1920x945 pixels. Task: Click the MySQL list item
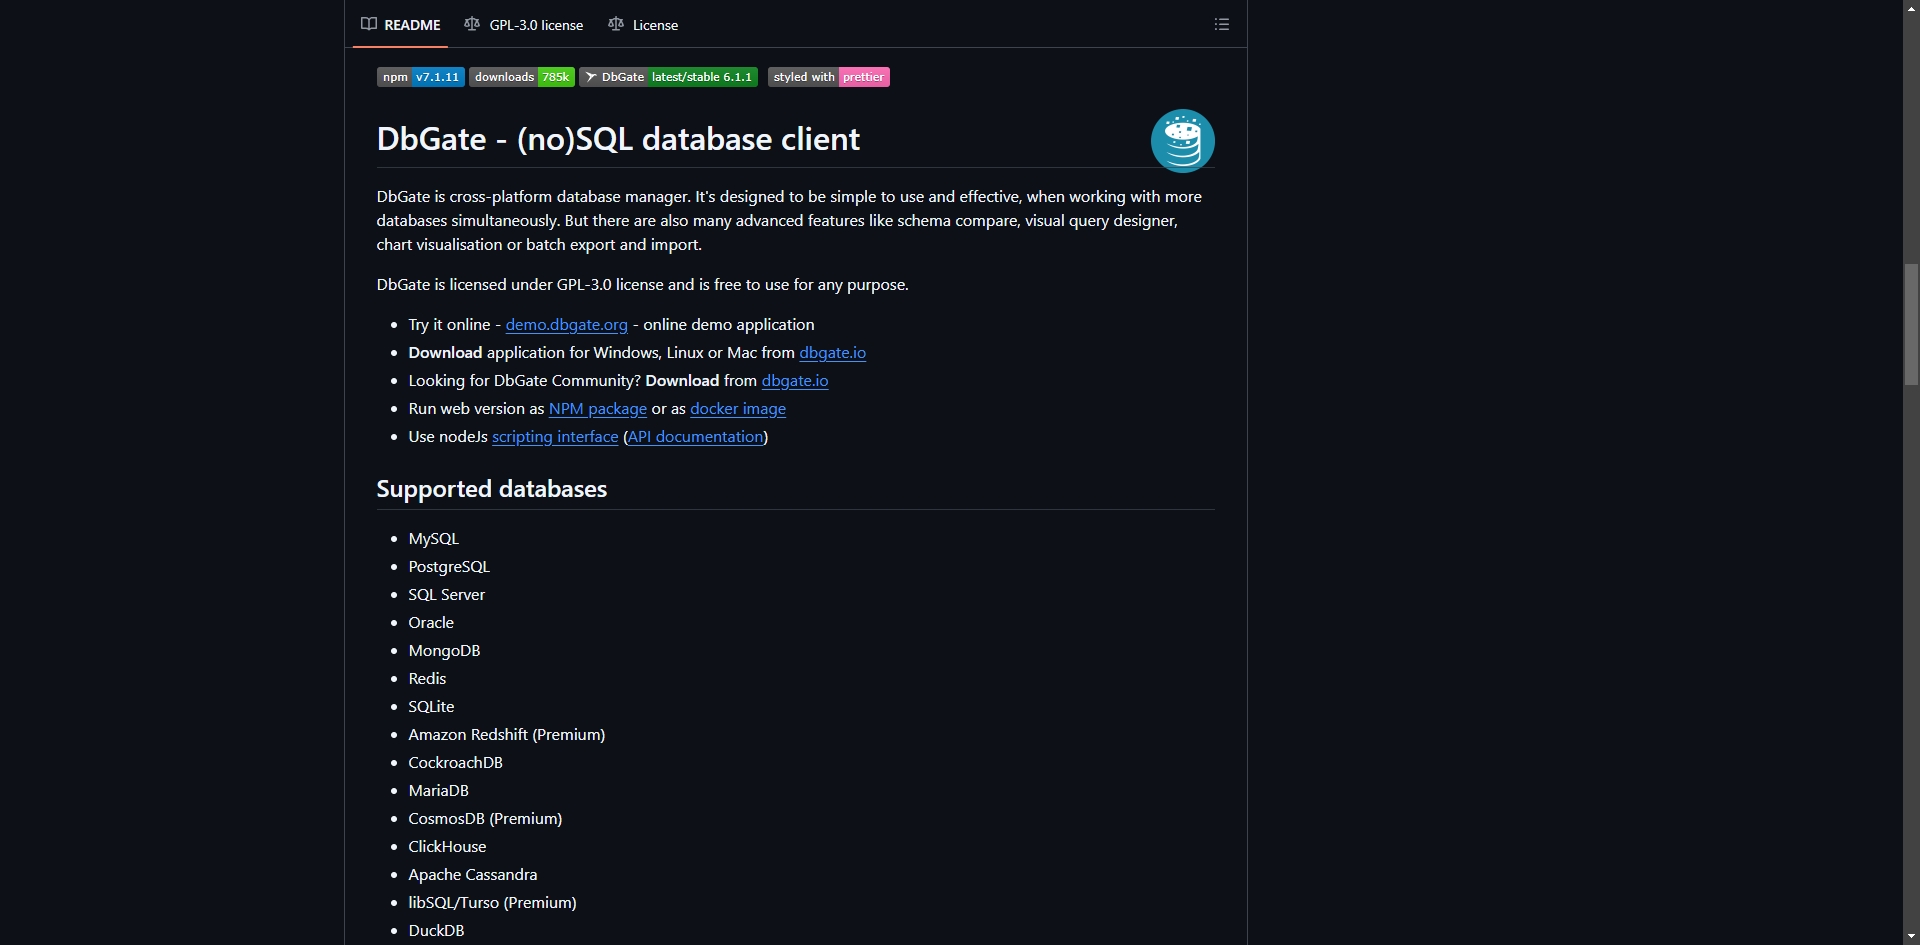434,539
